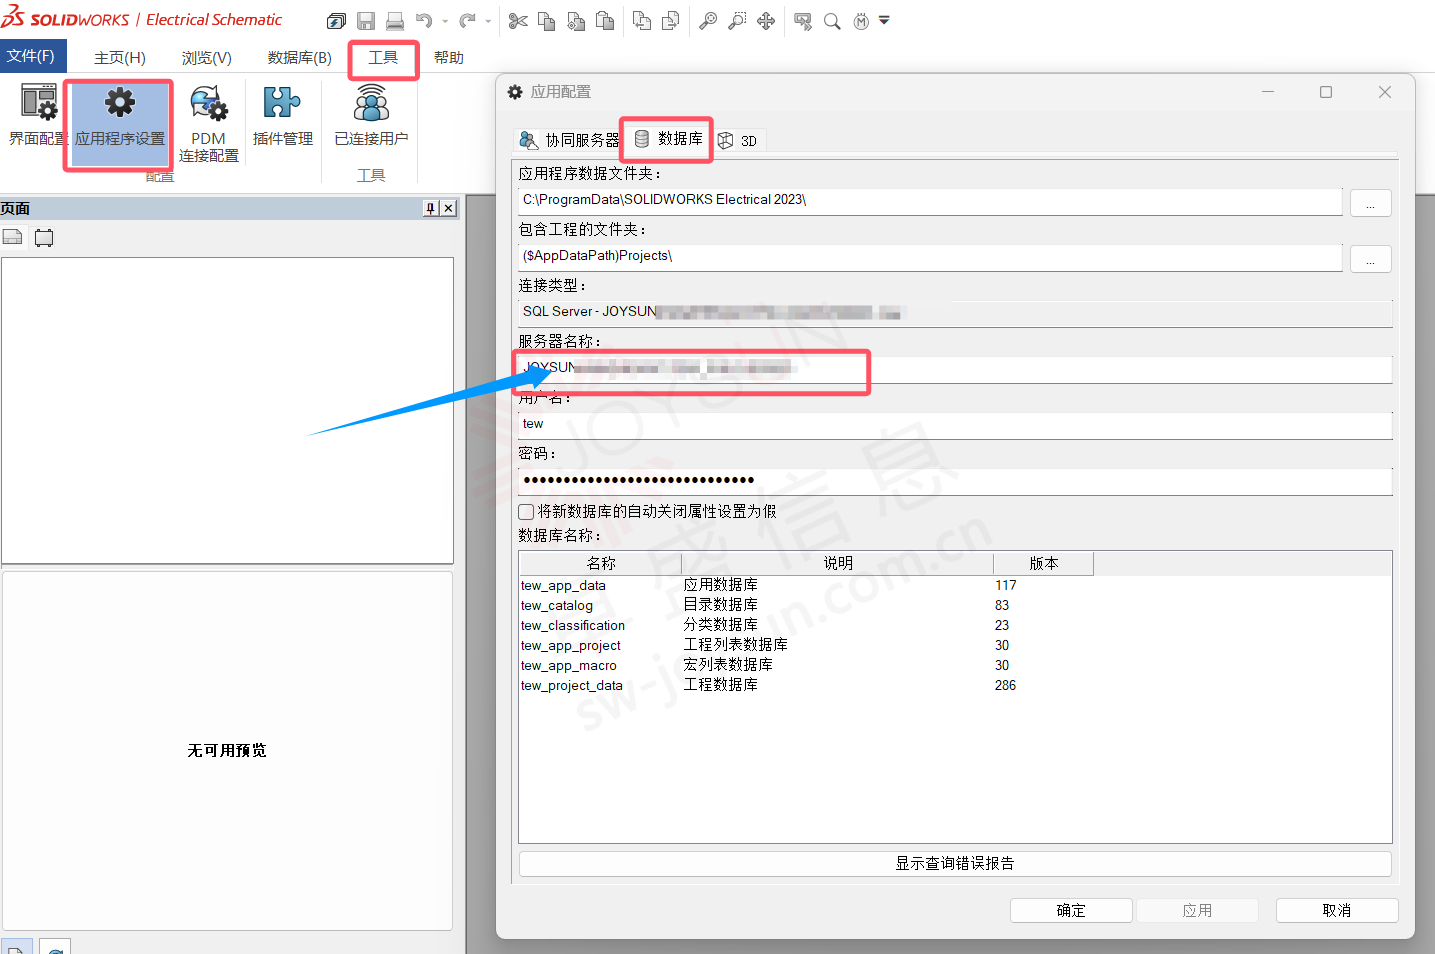Open the 数据库(B) ribbon menu
Viewport: 1435px width, 954px height.
click(x=299, y=58)
